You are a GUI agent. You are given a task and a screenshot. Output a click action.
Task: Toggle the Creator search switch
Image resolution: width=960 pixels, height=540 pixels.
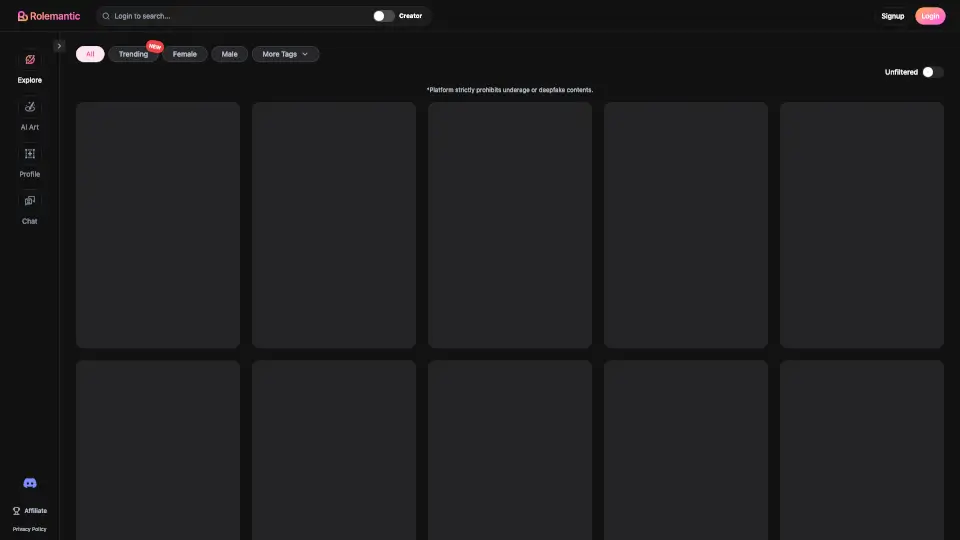(383, 16)
